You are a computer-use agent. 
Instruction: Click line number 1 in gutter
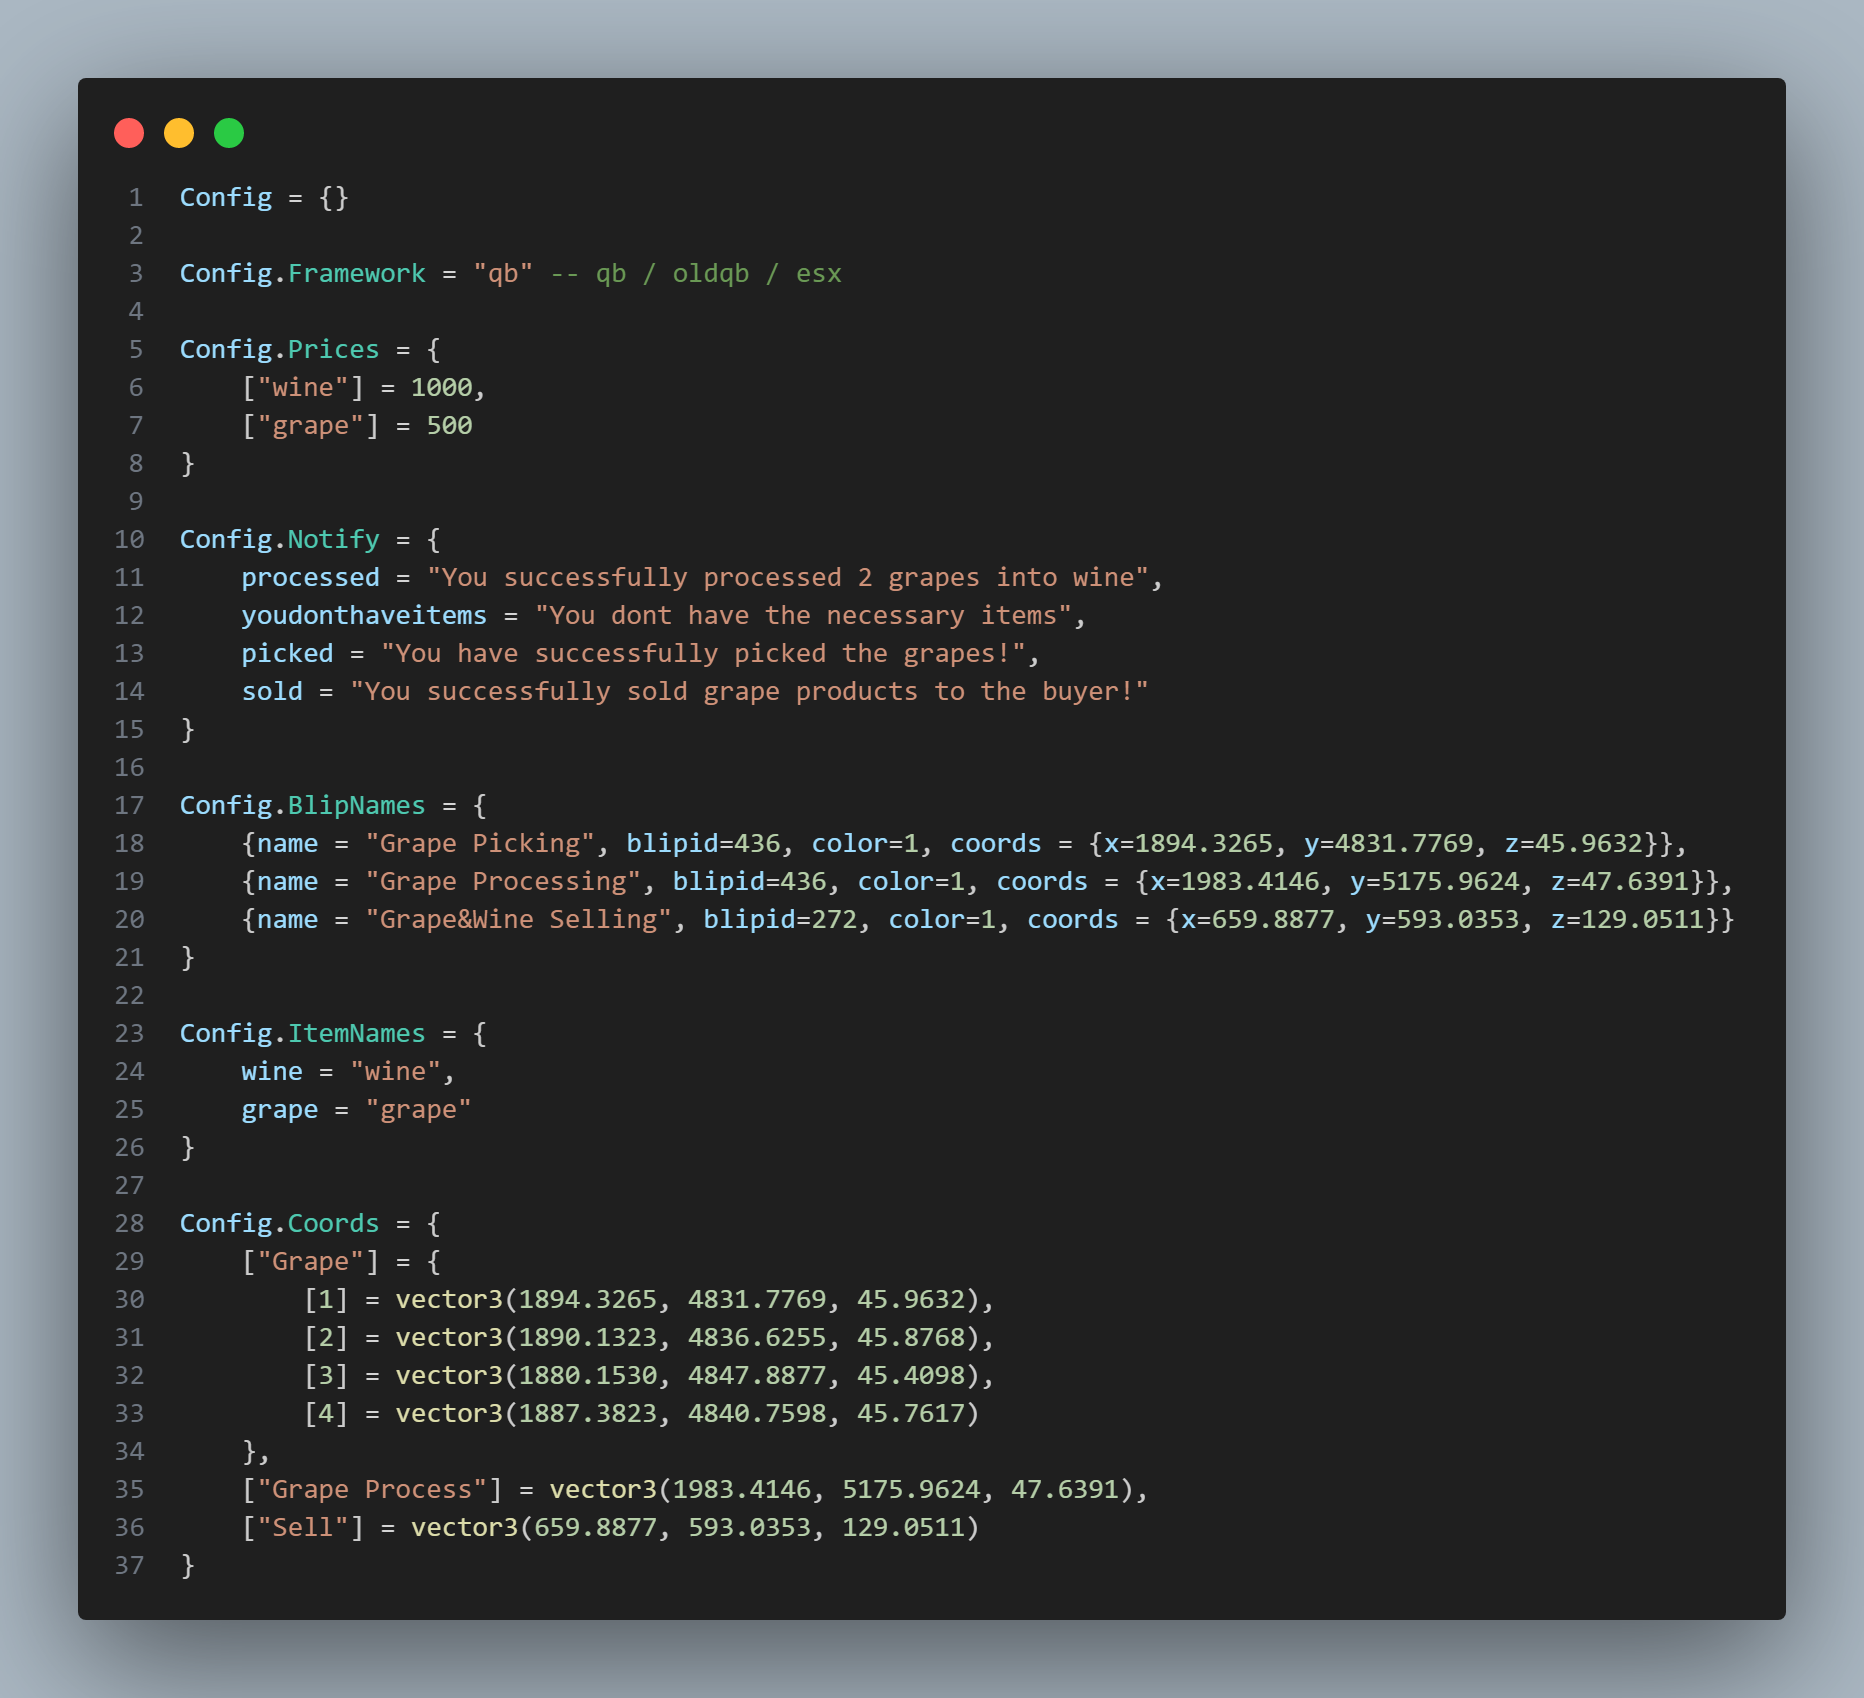click(x=136, y=198)
